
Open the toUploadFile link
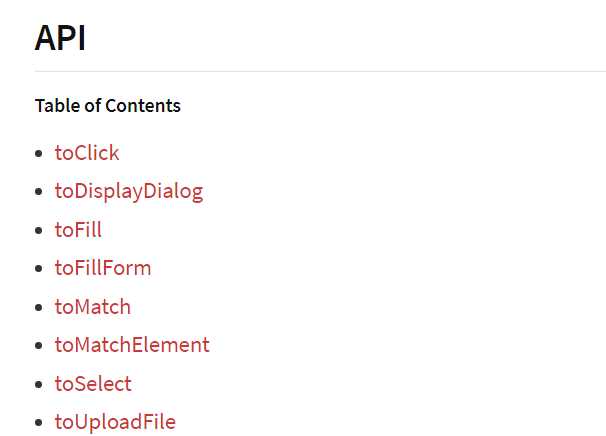click(115, 422)
